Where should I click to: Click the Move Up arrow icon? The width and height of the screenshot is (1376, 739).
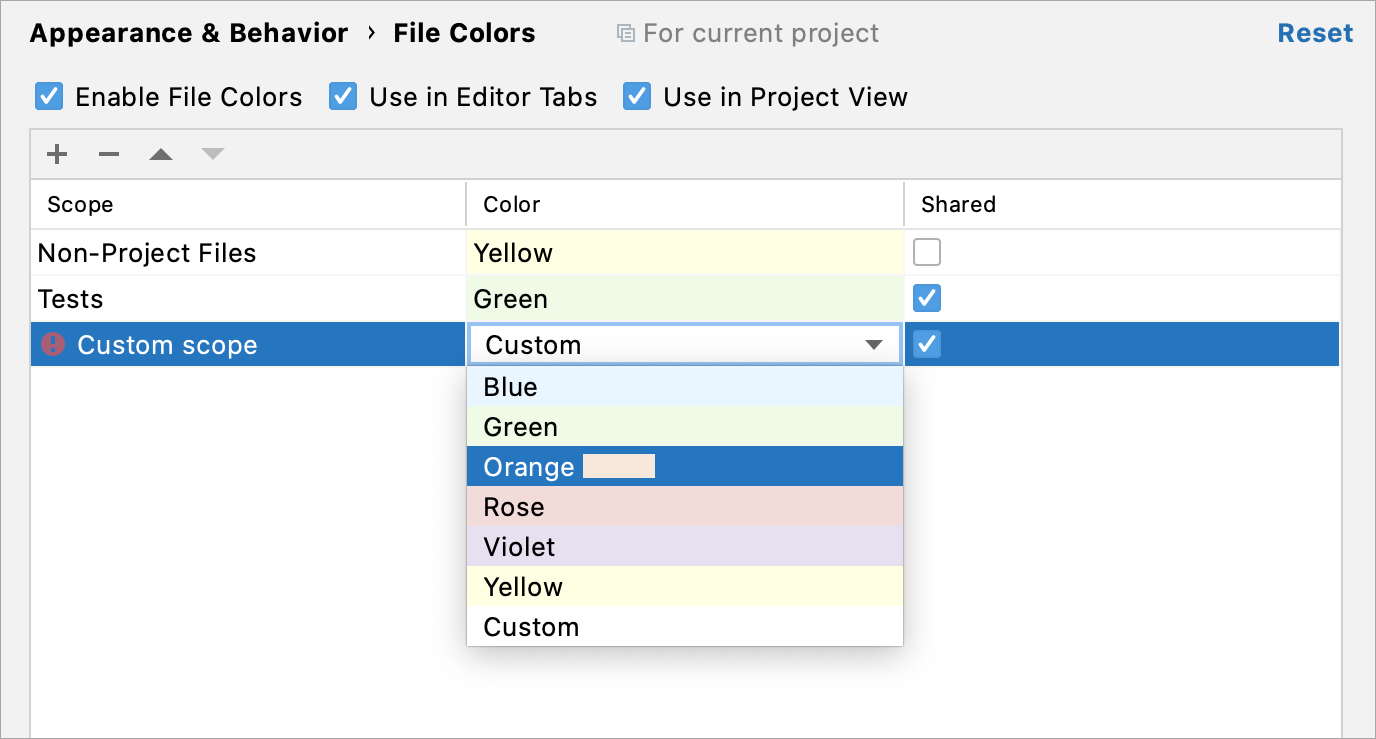click(161, 154)
